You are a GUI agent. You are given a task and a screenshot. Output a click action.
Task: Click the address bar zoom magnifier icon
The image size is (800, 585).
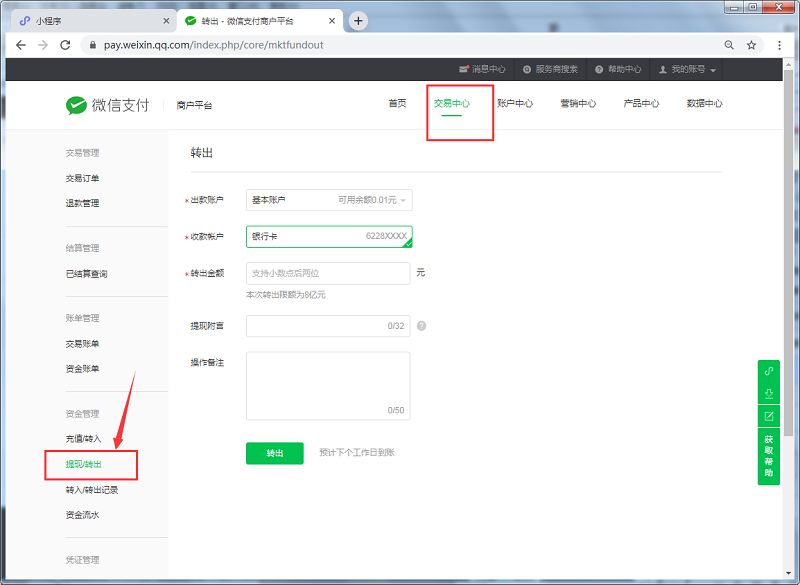coord(729,45)
